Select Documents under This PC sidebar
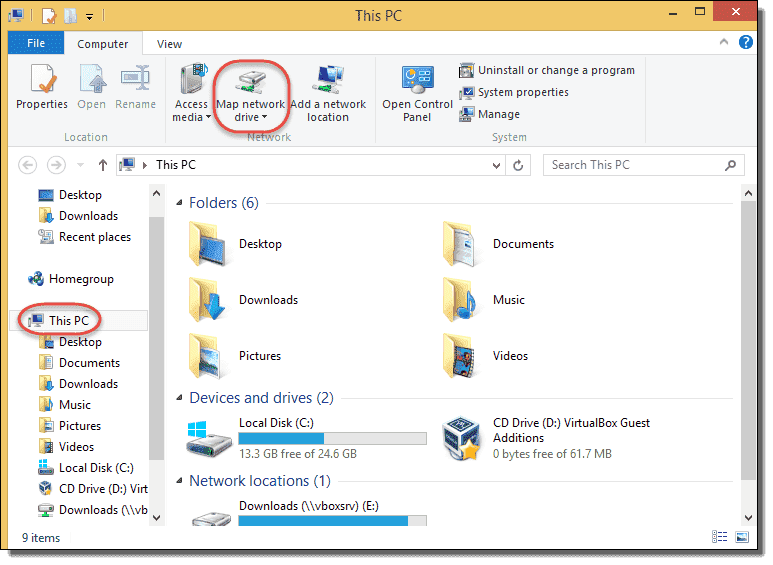Viewport: 773px width, 565px height. tap(79, 363)
